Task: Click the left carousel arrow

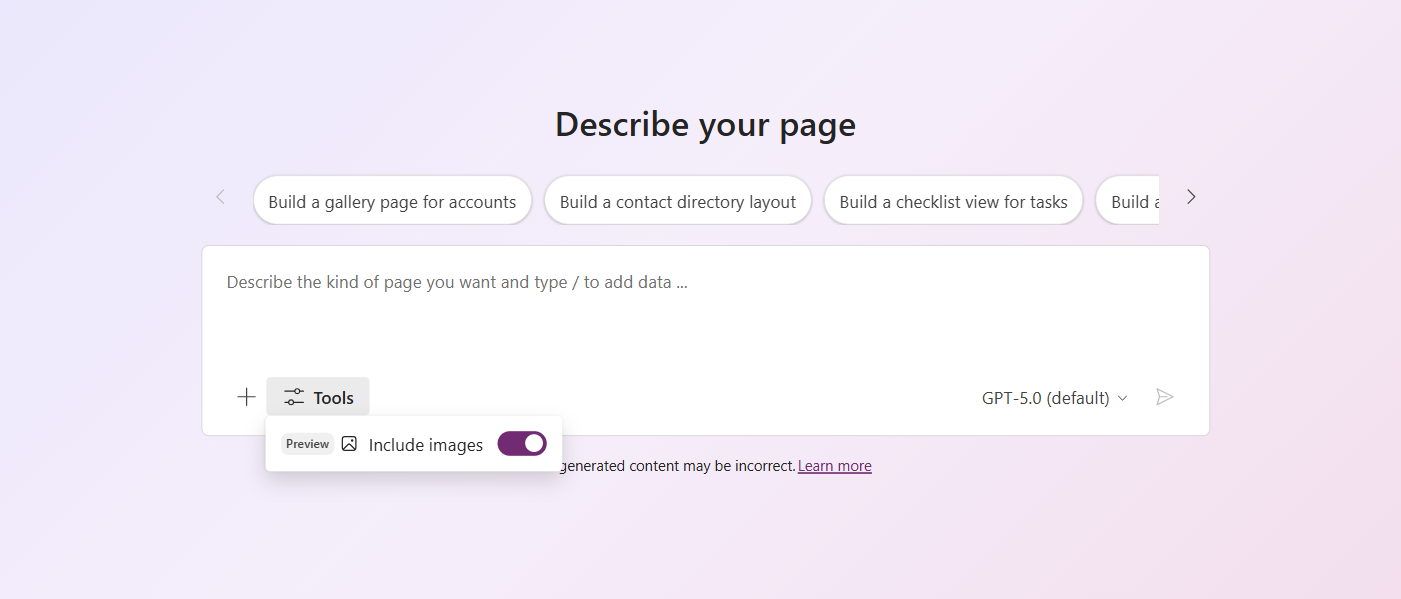Action: coord(219,197)
